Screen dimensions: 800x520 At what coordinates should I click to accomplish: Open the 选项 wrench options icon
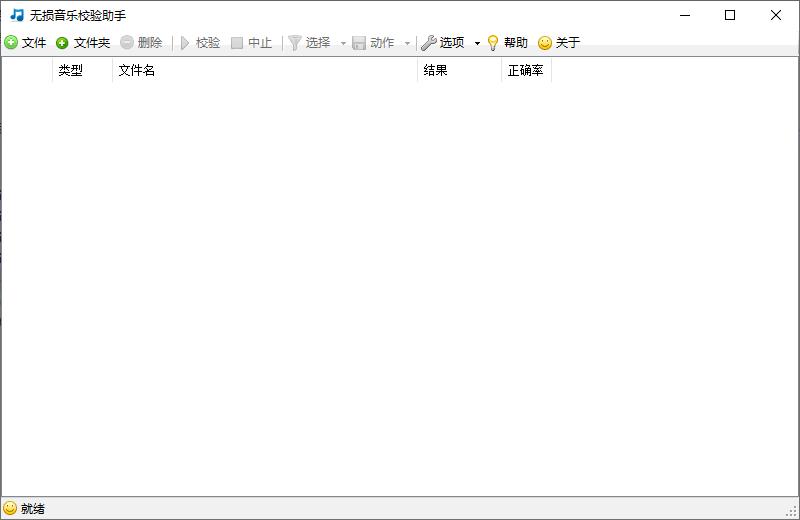(429, 43)
